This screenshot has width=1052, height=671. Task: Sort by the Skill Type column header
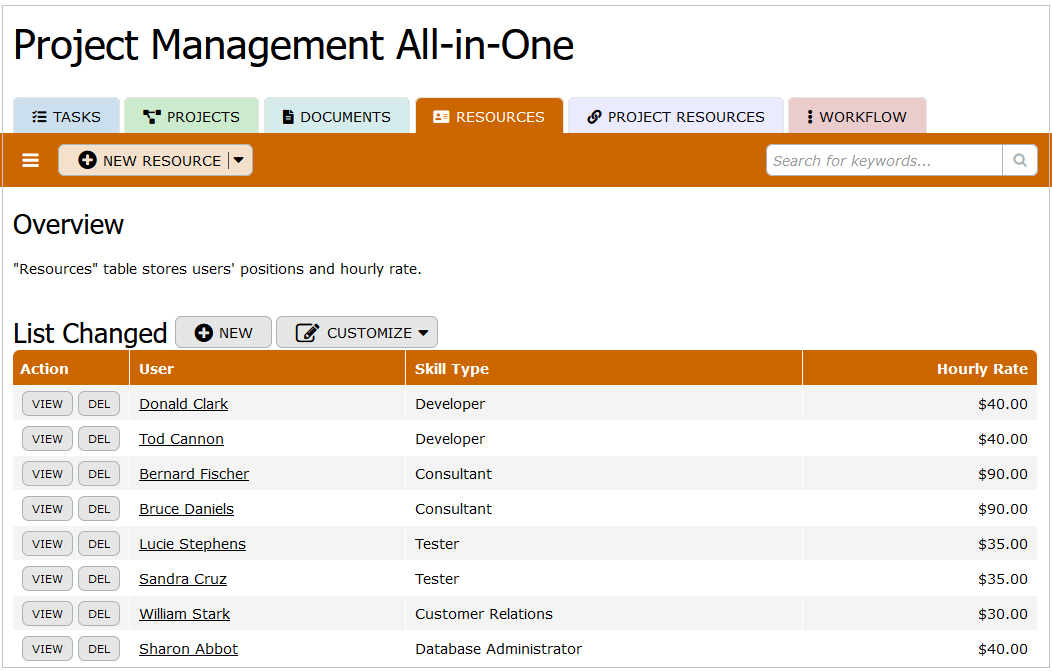point(452,369)
